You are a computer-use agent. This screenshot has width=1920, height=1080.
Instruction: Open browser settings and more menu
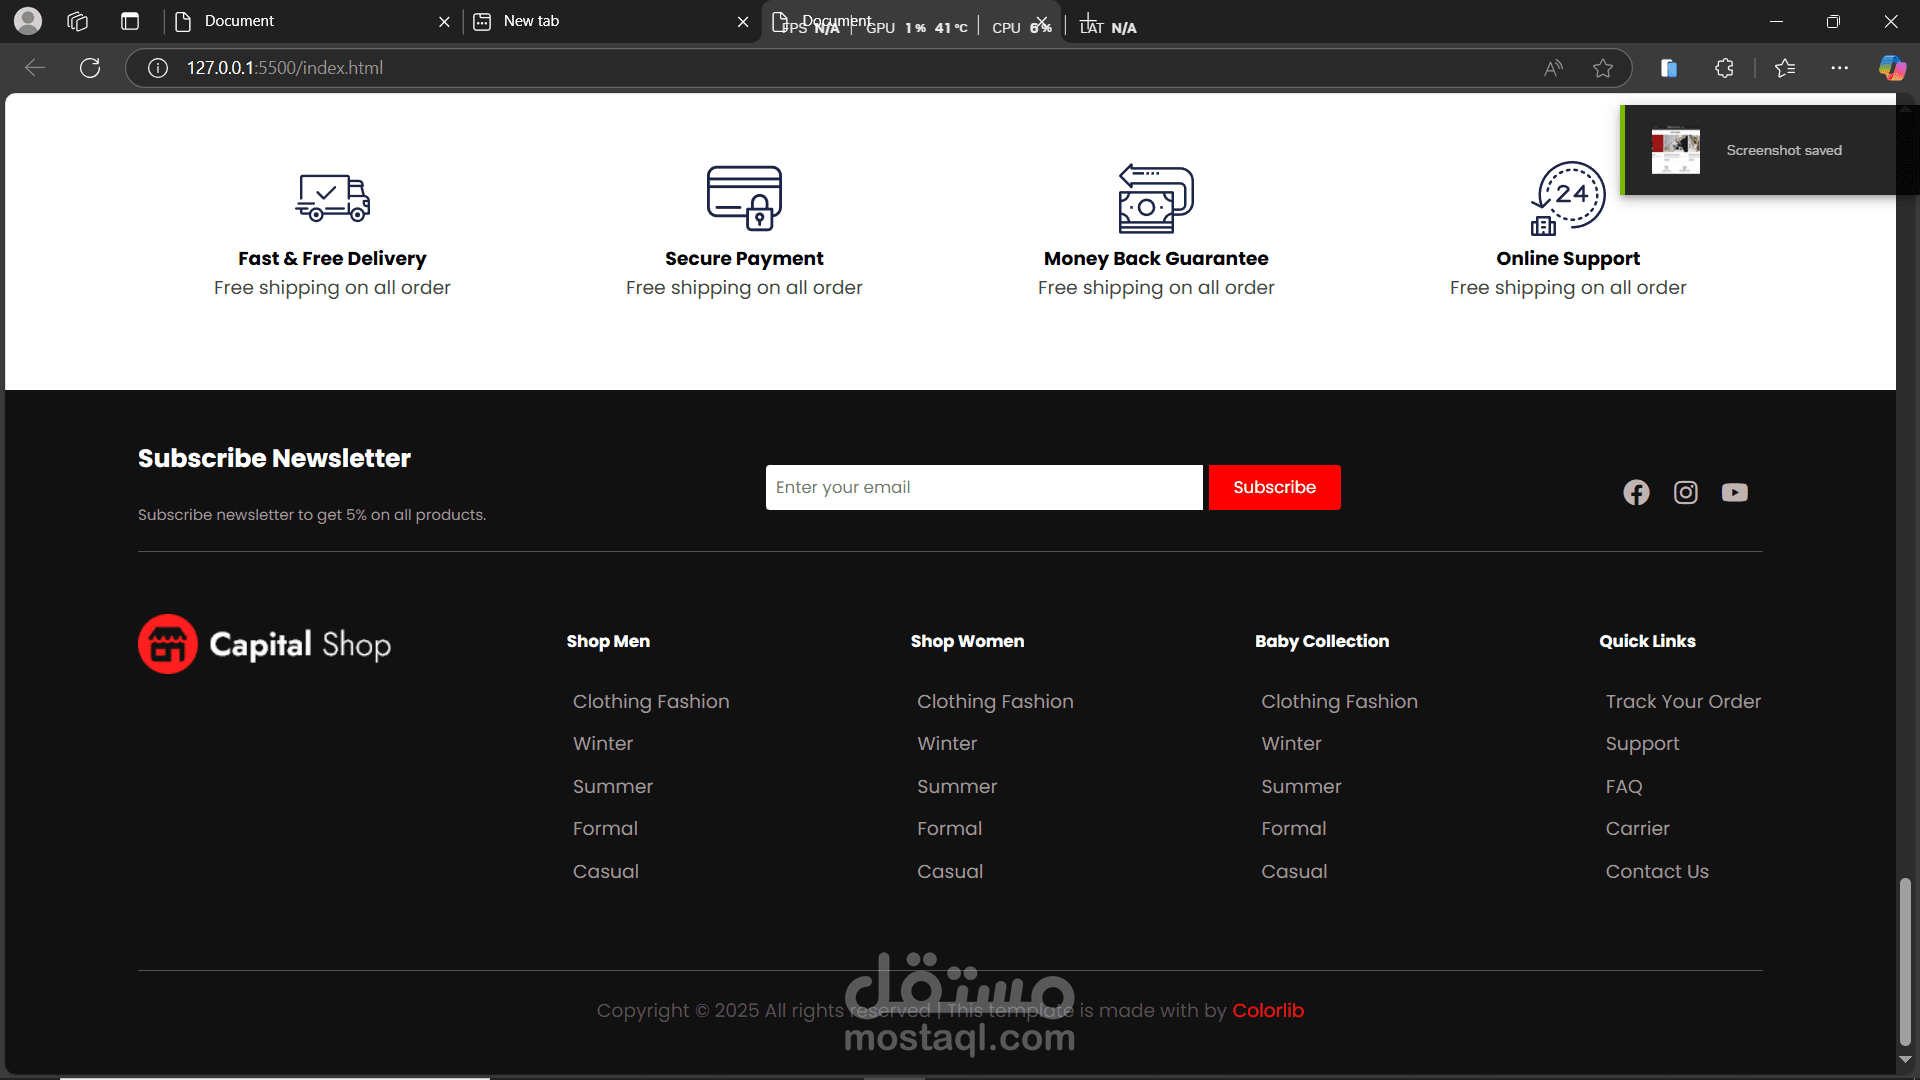pos(1839,68)
